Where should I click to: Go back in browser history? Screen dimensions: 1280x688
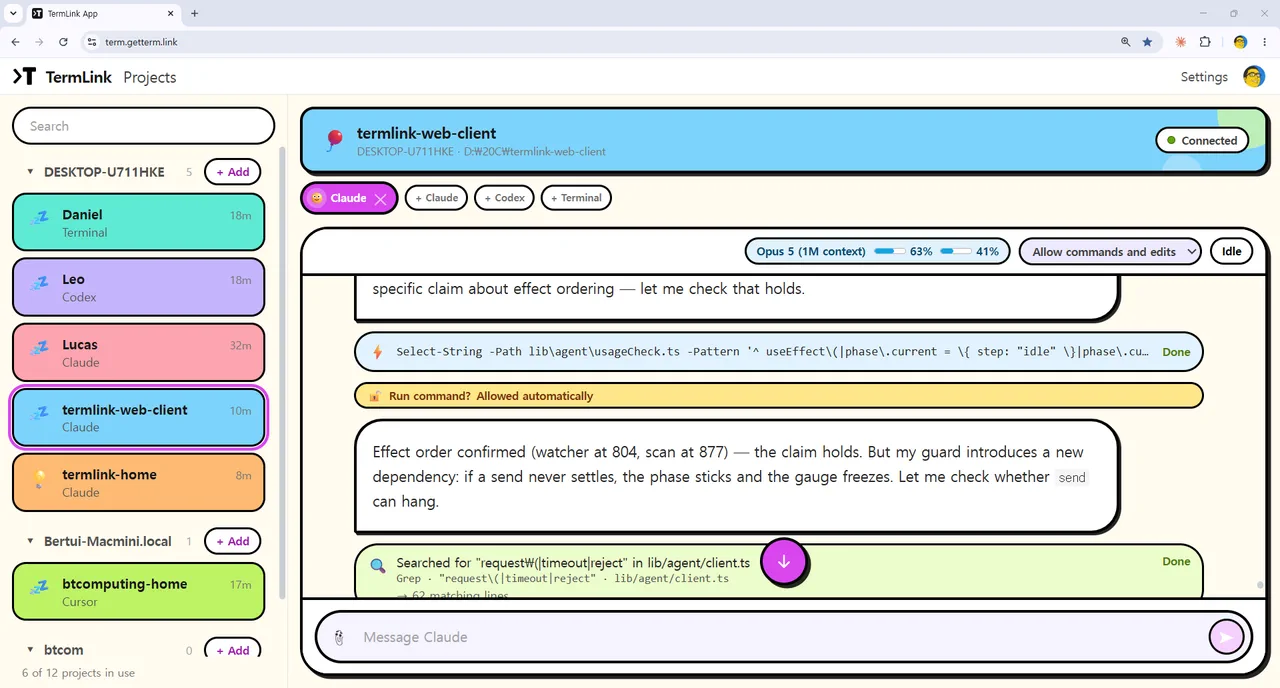15,42
